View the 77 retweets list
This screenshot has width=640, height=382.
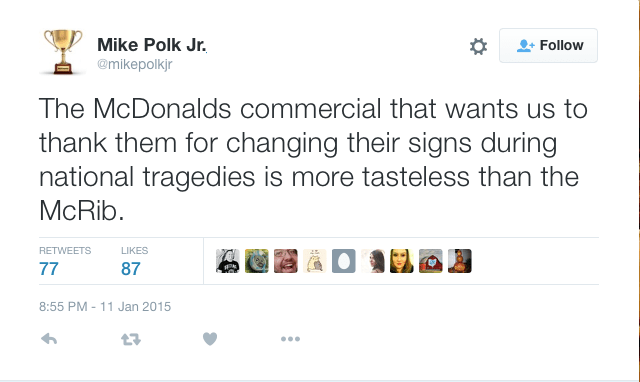(x=65, y=261)
